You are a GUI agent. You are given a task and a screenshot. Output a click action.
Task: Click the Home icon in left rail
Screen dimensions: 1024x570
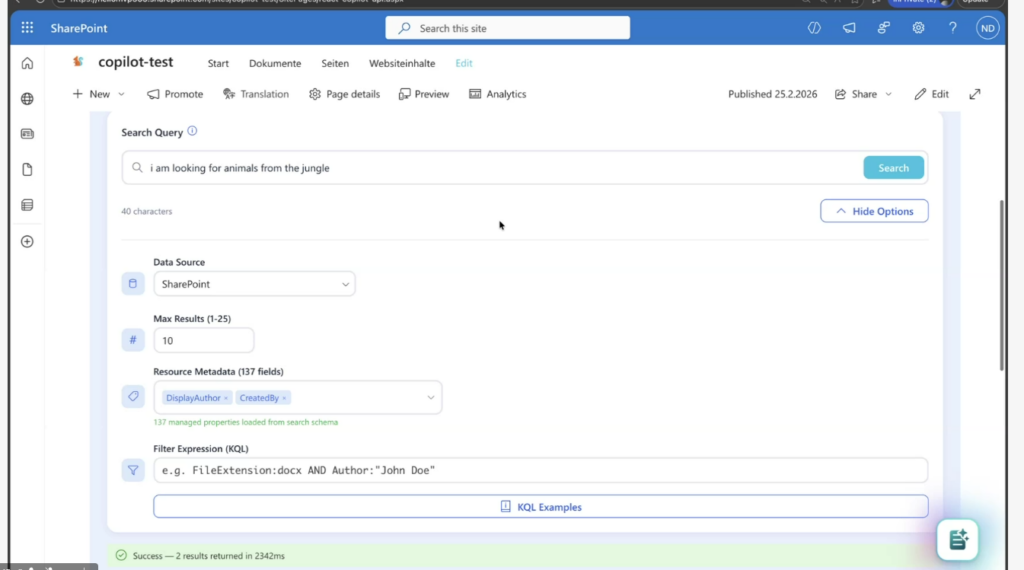27,64
